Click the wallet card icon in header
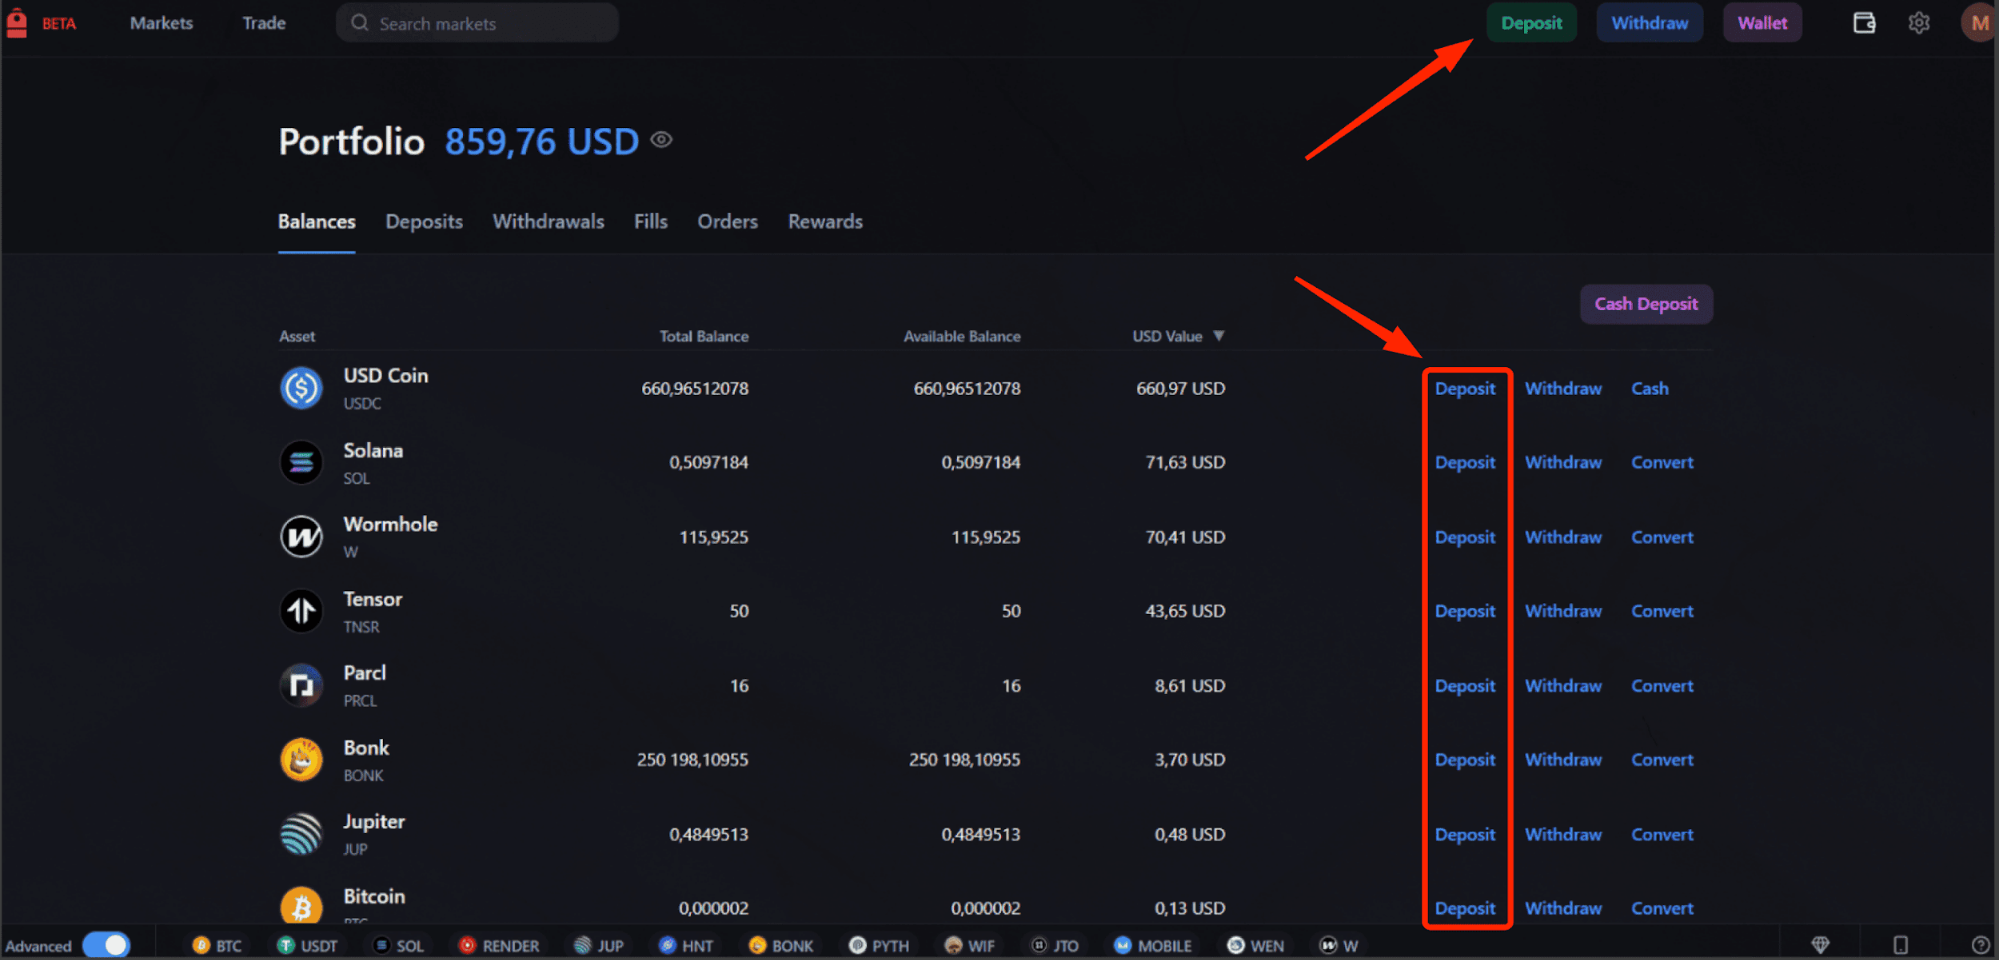This screenshot has height=960, width=1999. click(1863, 23)
